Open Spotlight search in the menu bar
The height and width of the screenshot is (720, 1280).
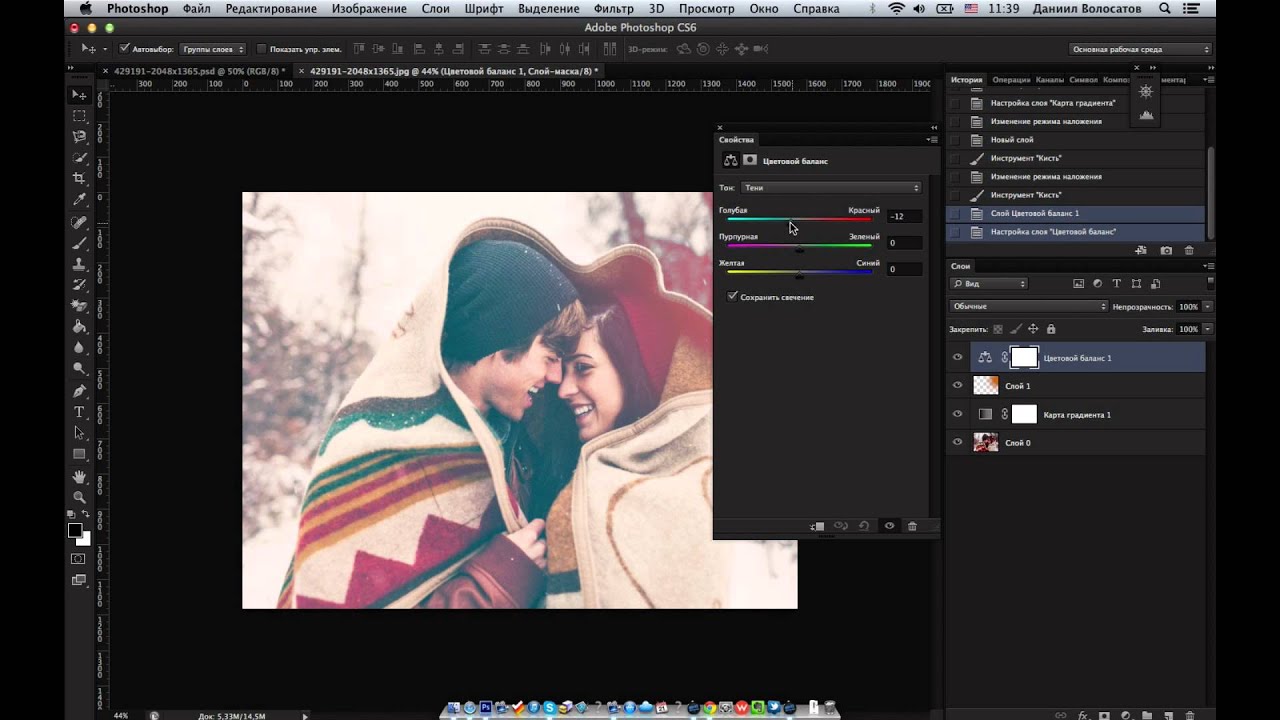click(x=1165, y=9)
